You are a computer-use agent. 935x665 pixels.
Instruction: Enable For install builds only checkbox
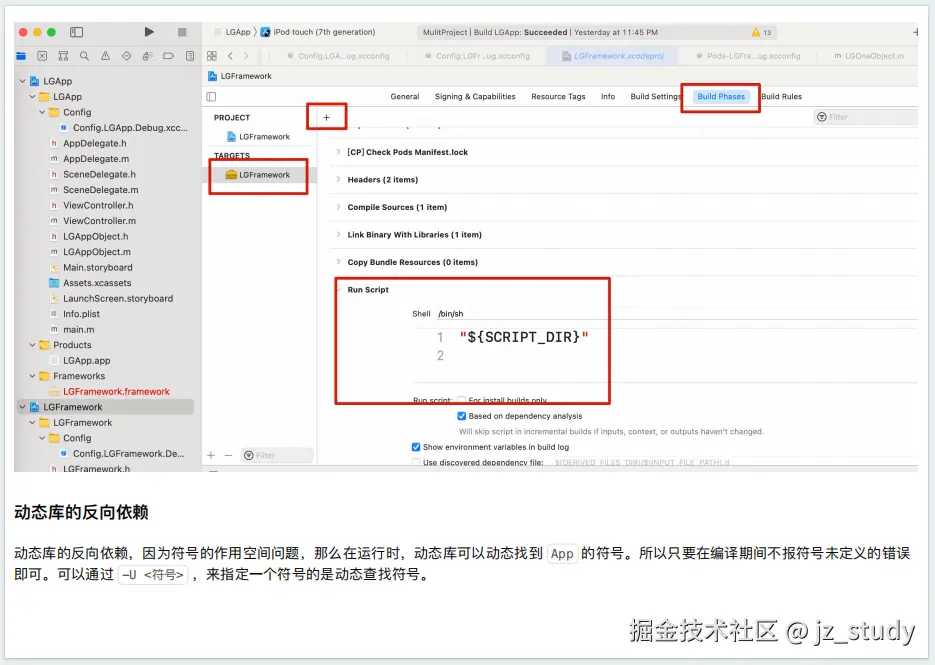[462, 400]
